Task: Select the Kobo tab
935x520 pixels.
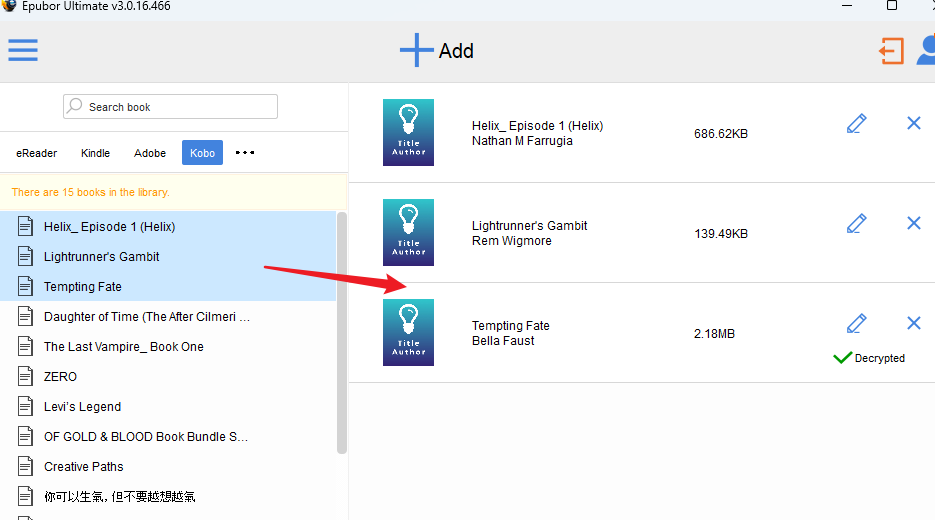Action: 202,153
